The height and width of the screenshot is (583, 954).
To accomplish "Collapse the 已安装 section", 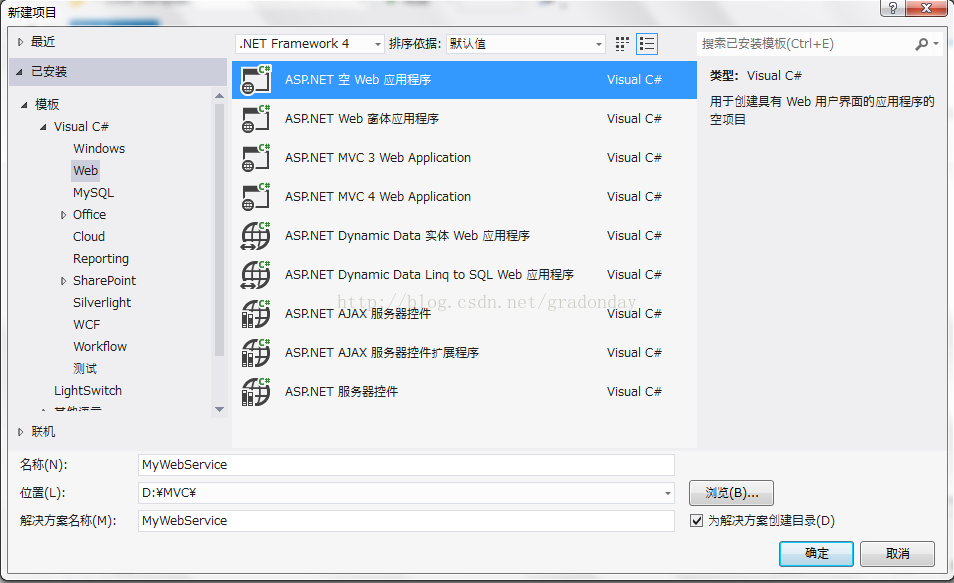I will (x=19, y=72).
